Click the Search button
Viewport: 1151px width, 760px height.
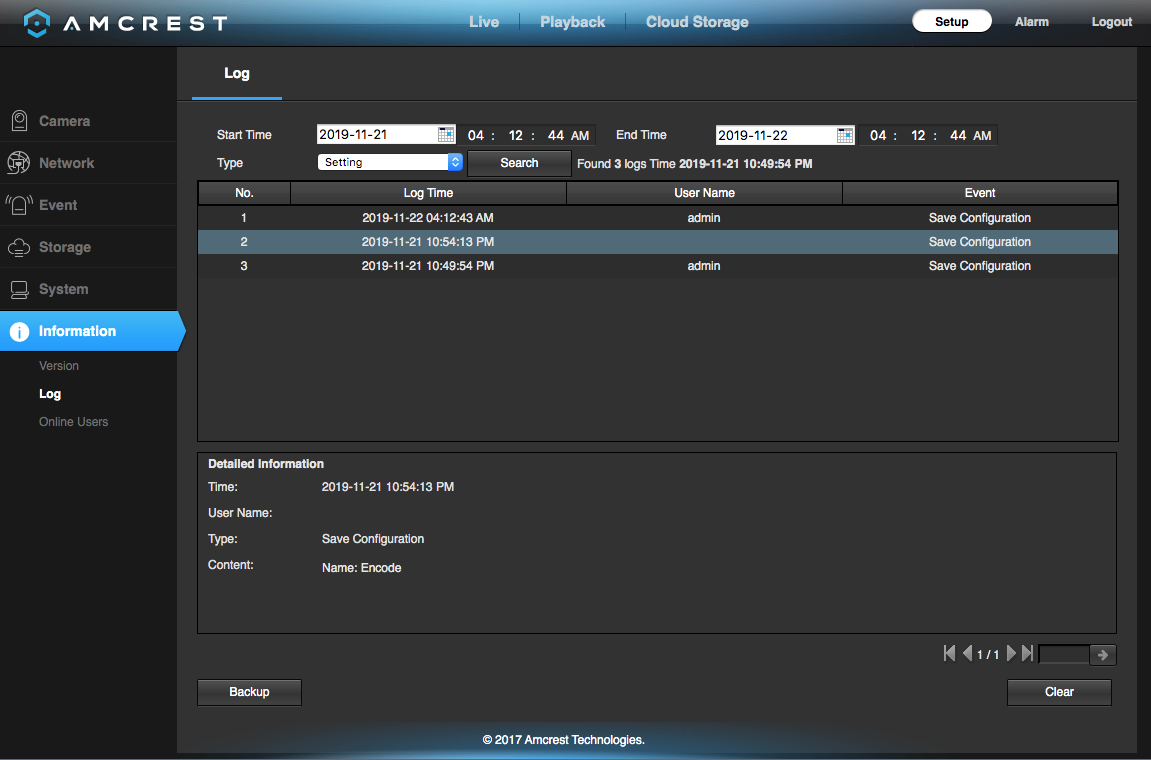(519, 163)
